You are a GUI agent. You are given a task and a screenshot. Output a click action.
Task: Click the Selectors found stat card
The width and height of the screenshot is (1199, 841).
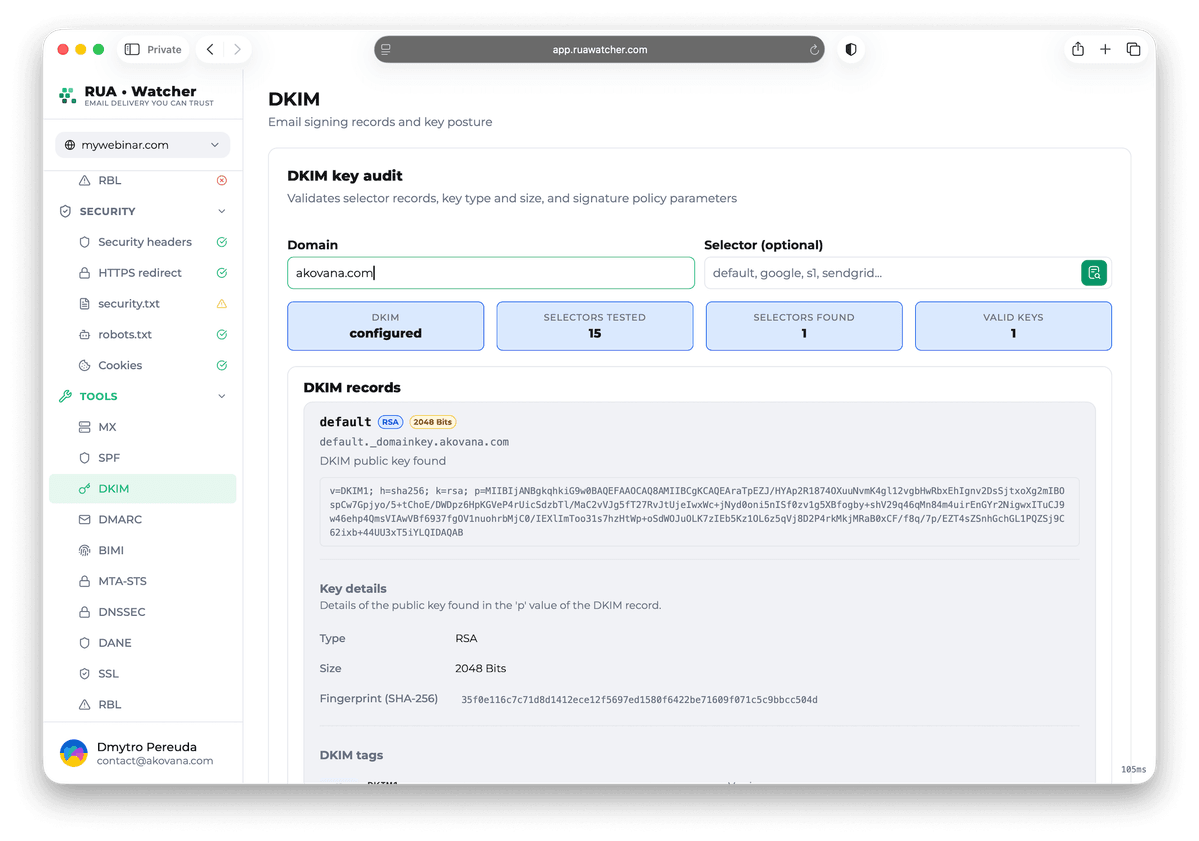coord(804,326)
